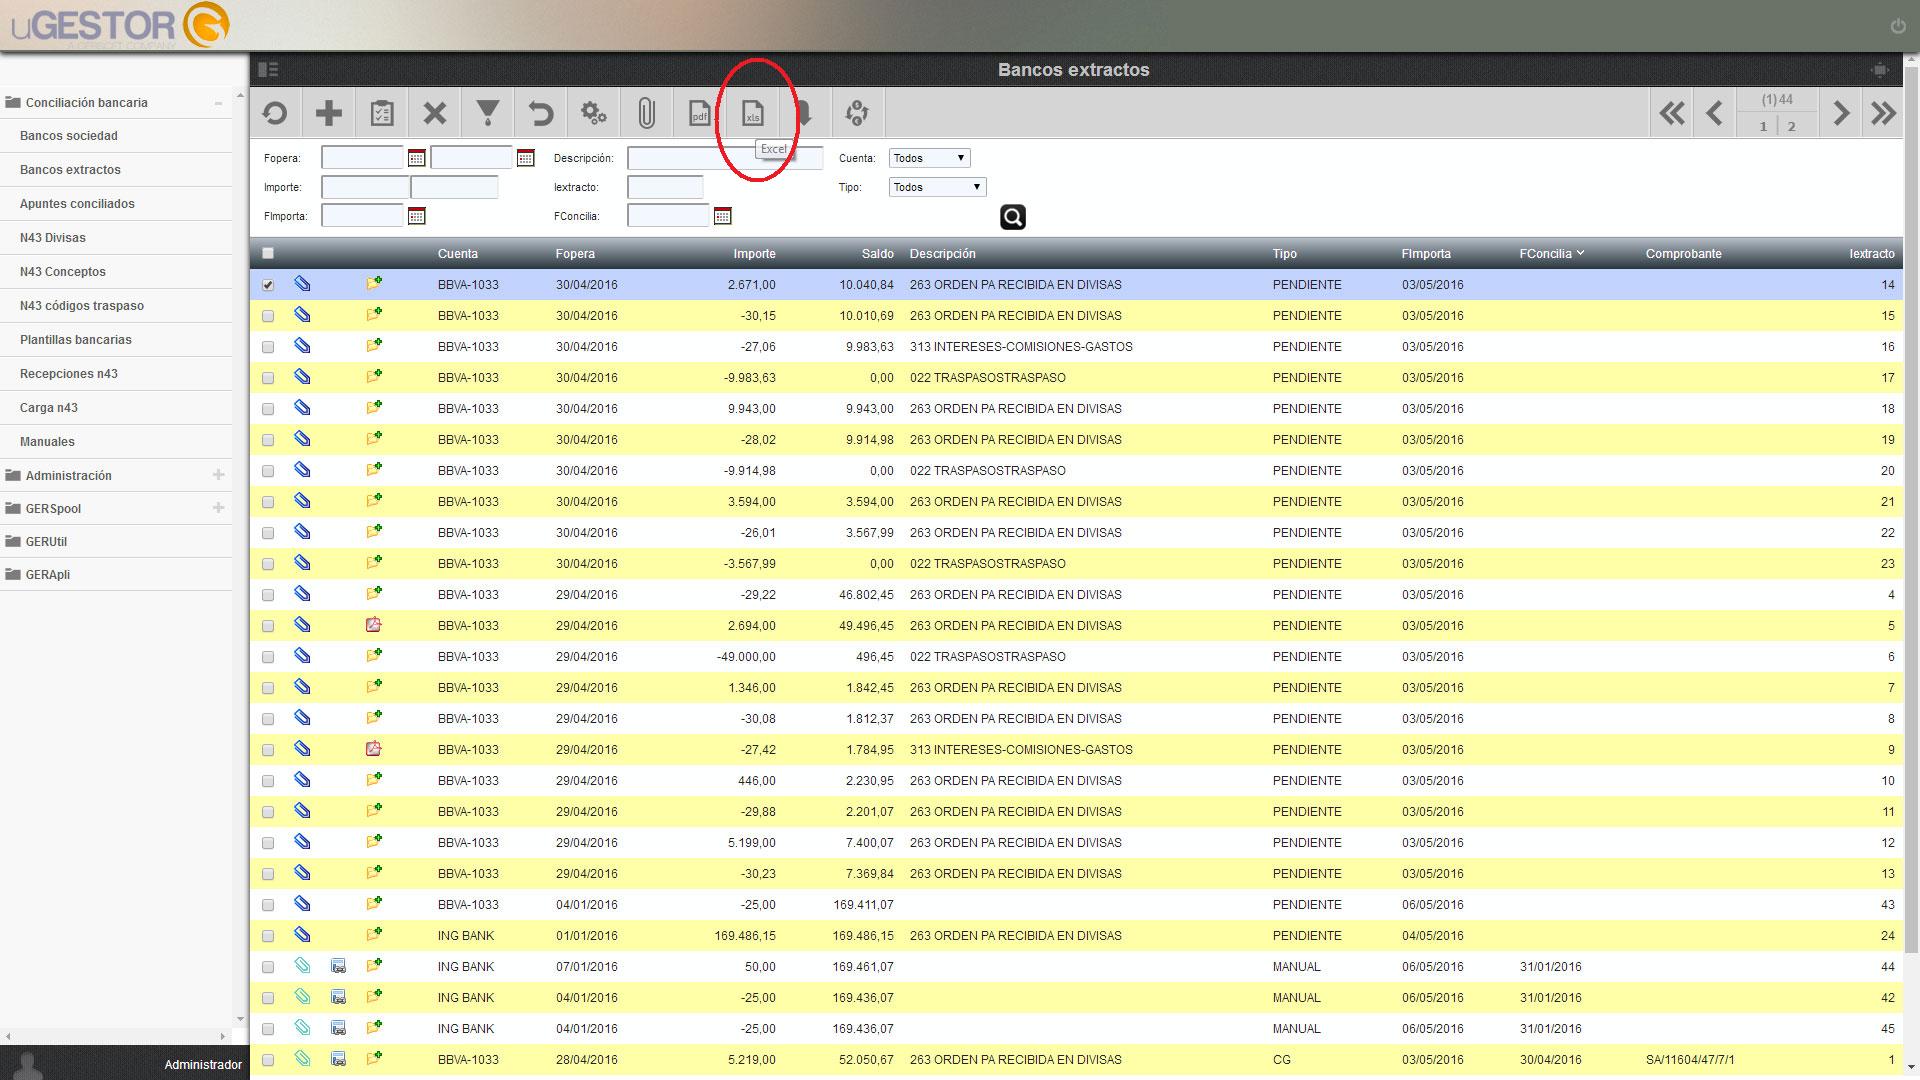1920x1080 pixels.
Task: Open calendar picker for FConcilia field
Action: coord(722,216)
